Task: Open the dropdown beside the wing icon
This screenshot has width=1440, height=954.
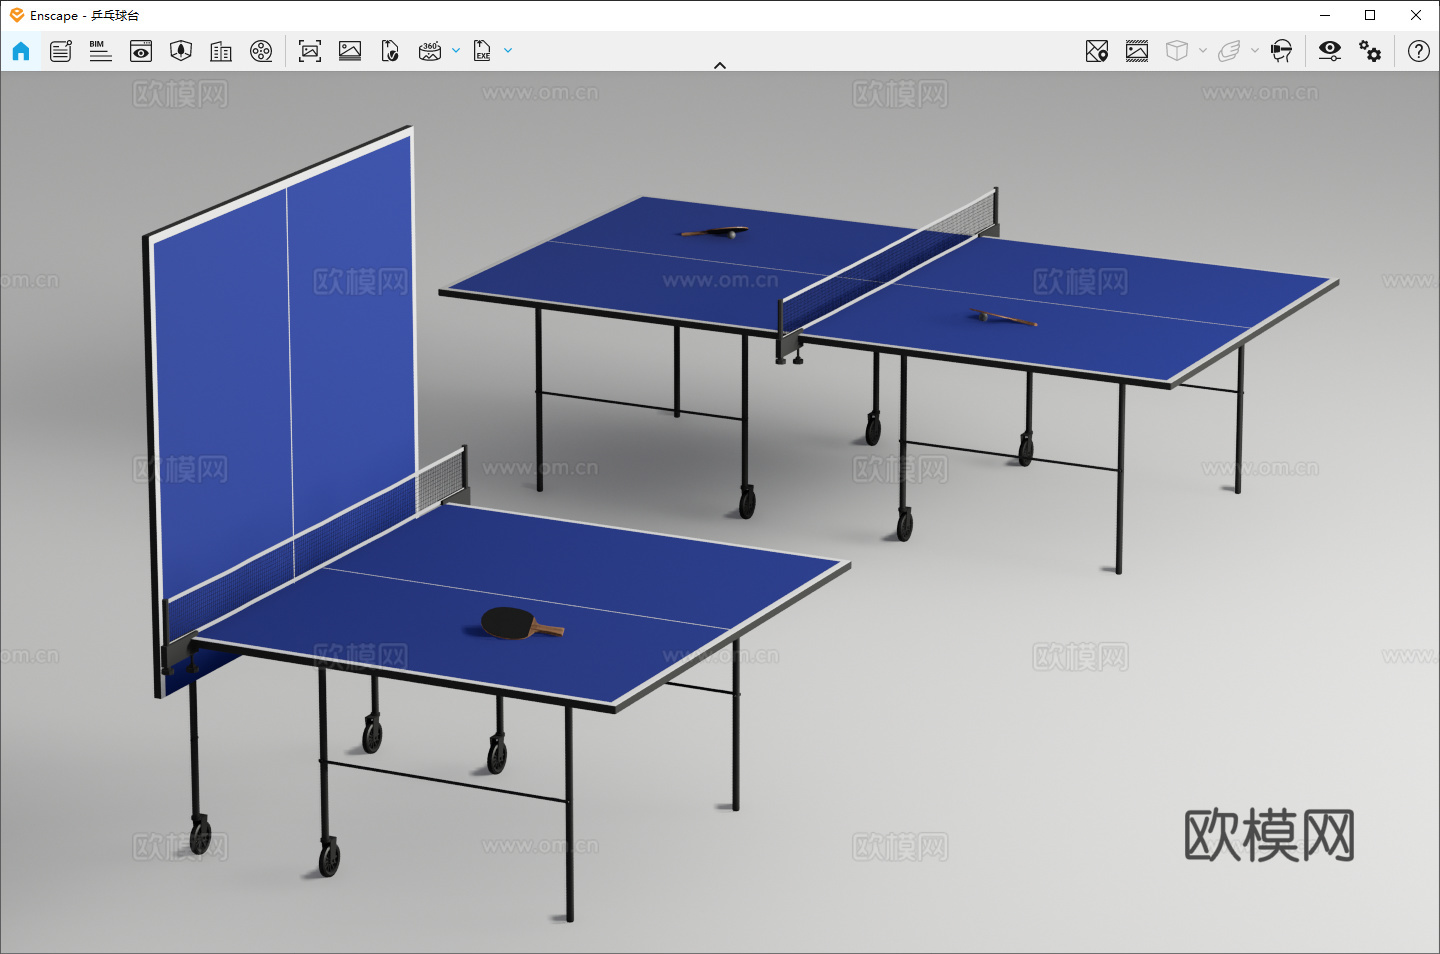Action: click(1255, 50)
